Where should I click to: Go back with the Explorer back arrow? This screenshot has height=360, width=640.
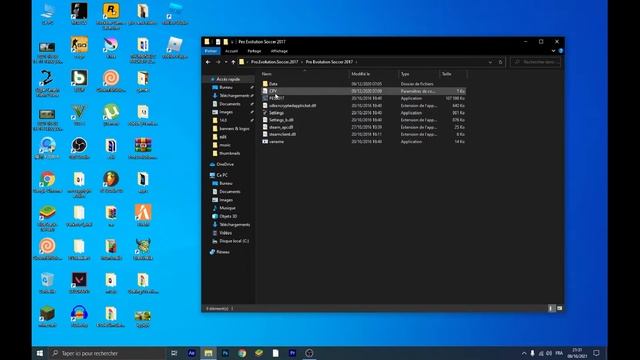(208, 62)
